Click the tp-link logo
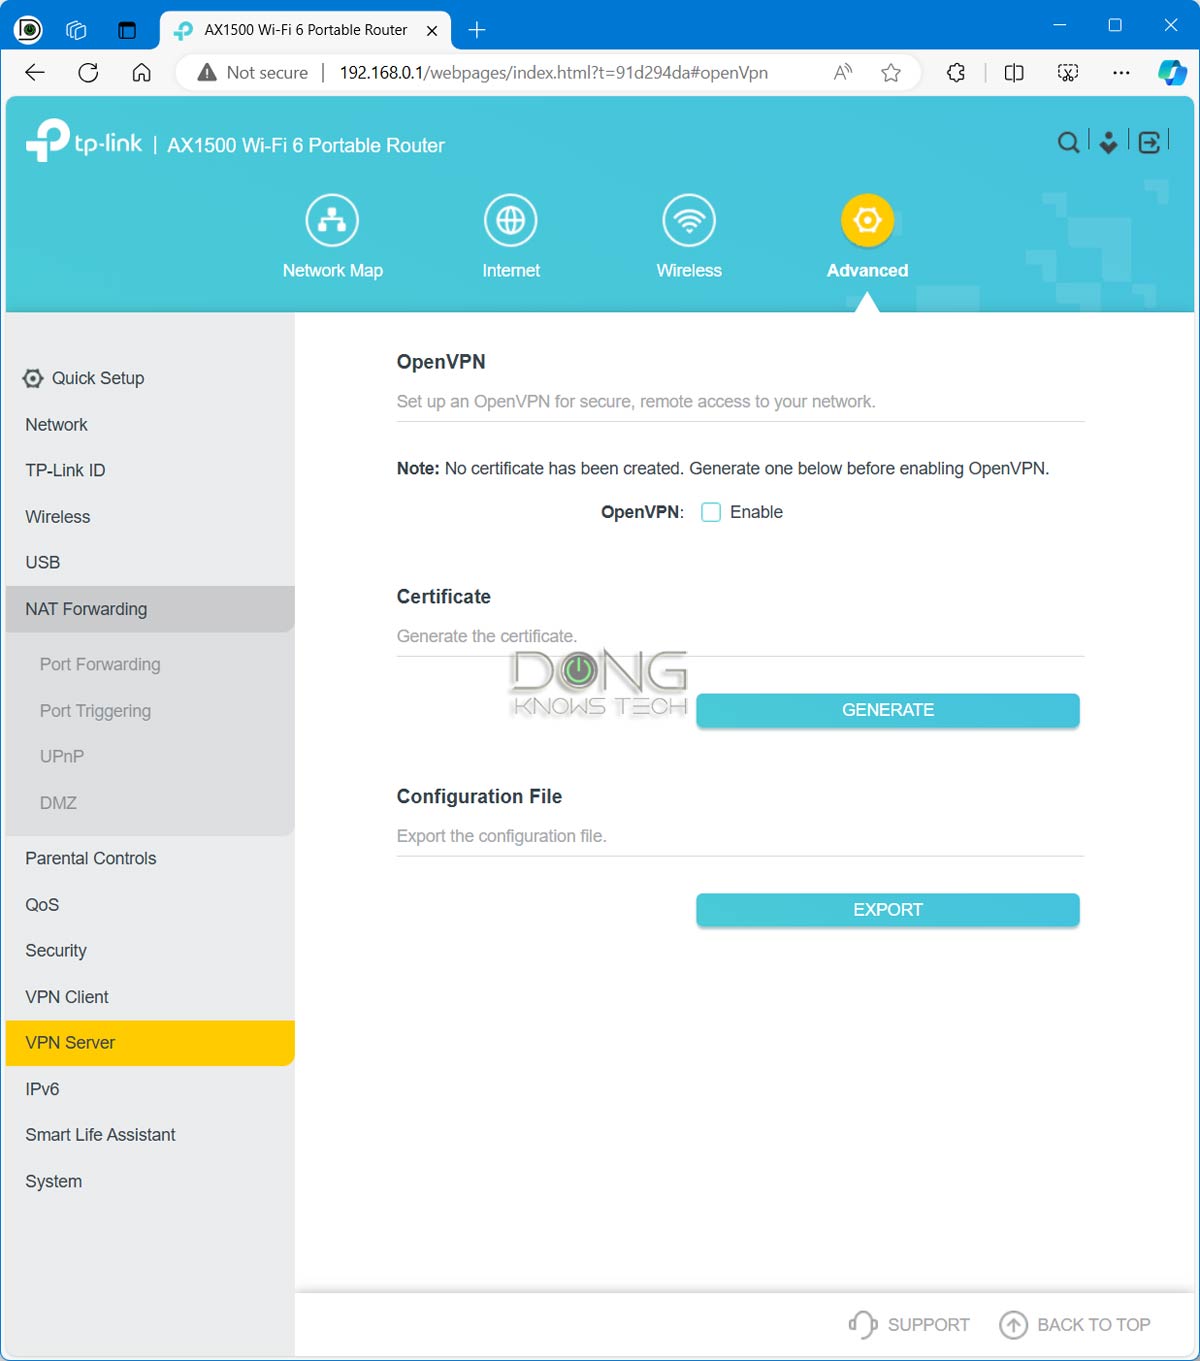1200x1361 pixels. (84, 141)
